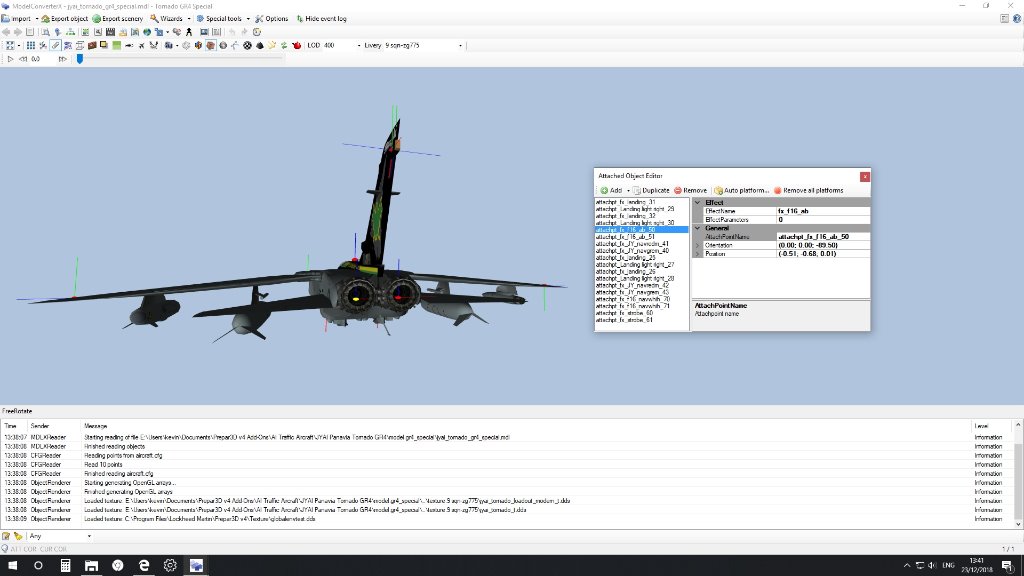Viewport: 1024px width, 576px height.
Task: Select attachpt_fx_strobe_60 in the attachpoint list
Action: 624,313
